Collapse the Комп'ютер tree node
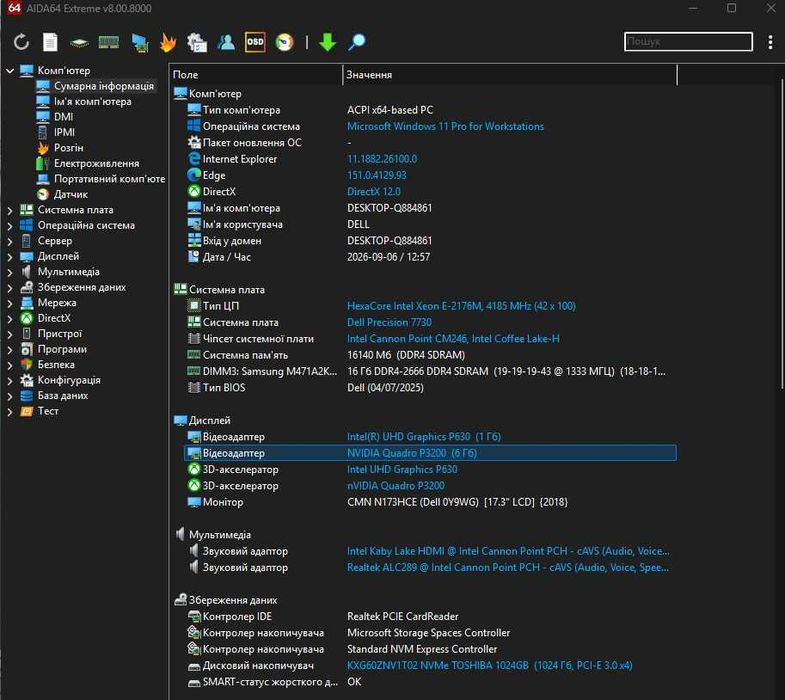Image resolution: width=785 pixels, height=700 pixels. 10,71
